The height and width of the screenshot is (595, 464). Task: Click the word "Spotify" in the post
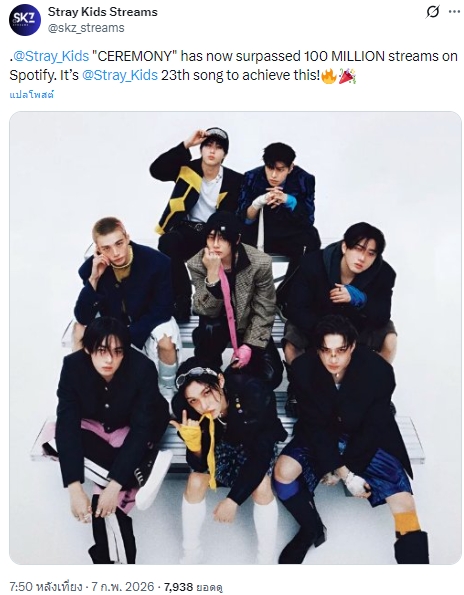click(x=32, y=76)
